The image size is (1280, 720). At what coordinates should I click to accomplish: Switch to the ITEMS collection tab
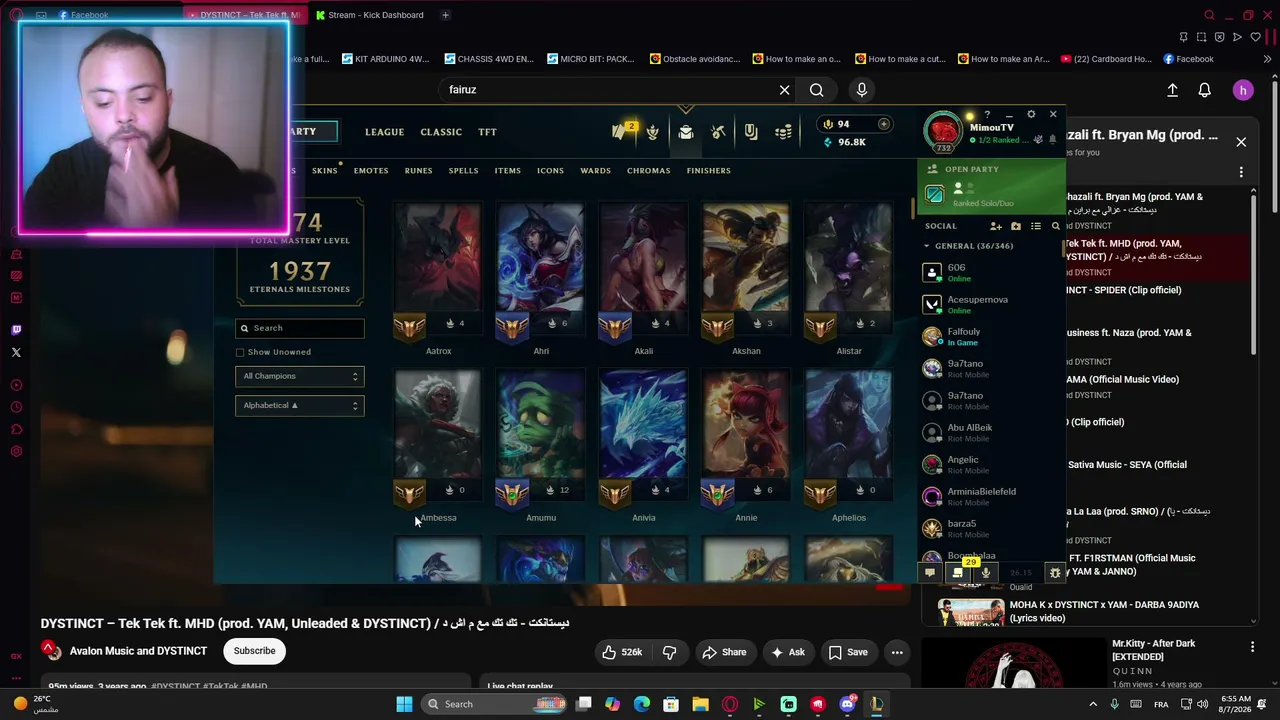pyautogui.click(x=508, y=171)
